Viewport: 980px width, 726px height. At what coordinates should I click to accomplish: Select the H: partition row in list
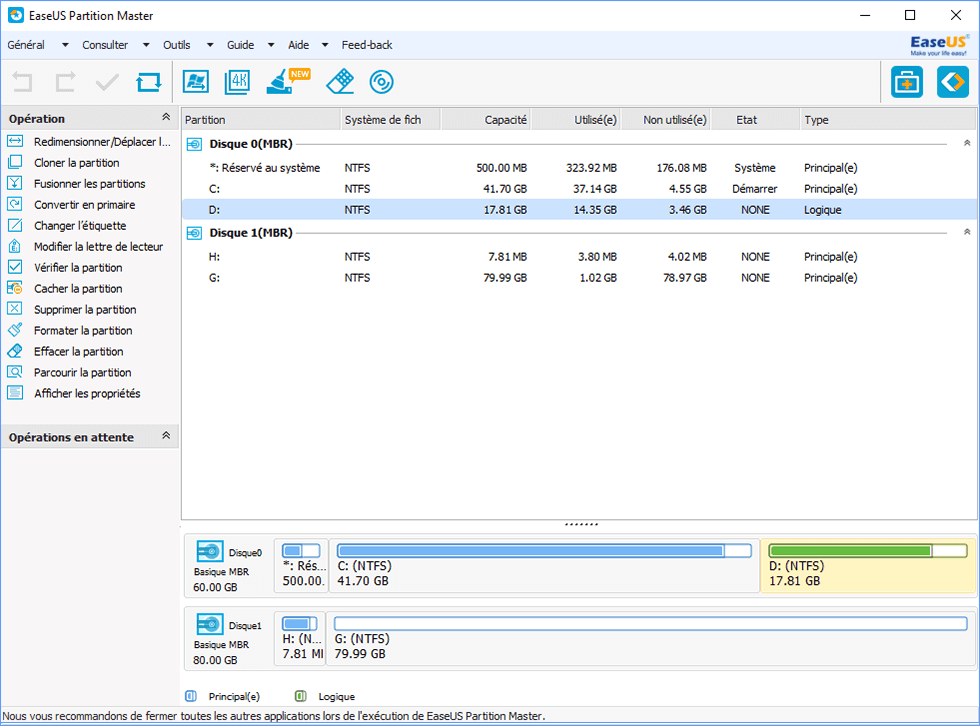579,257
